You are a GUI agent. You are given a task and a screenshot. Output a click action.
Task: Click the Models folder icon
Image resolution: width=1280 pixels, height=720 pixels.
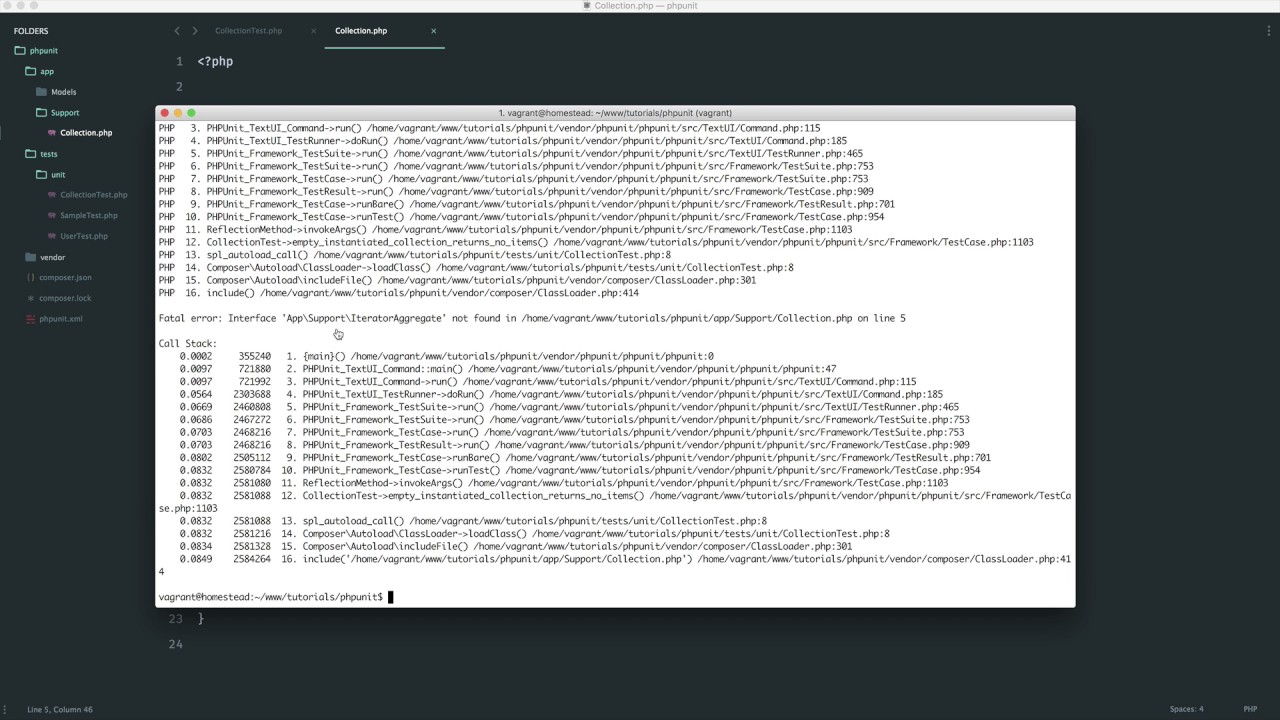(42, 92)
